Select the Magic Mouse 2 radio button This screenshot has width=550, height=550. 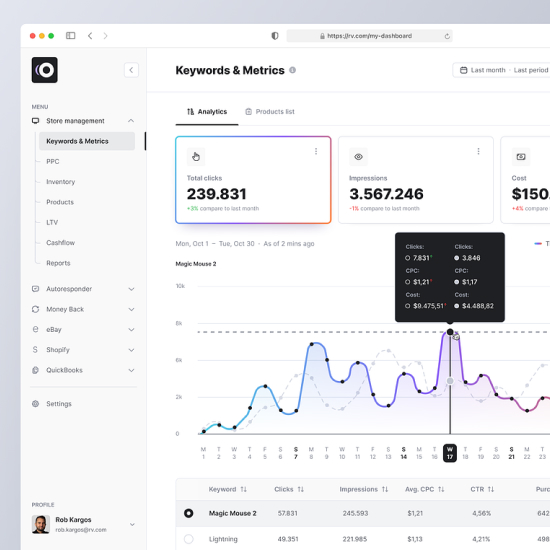coord(189,513)
